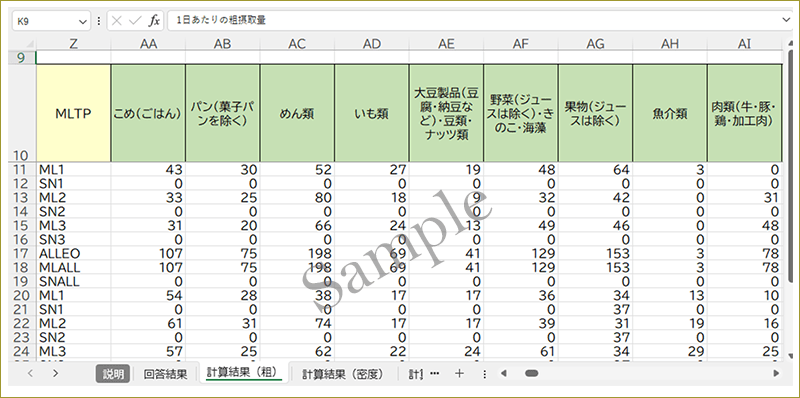800x398 pixels.
Task: Select column AE header
Action: [446, 44]
